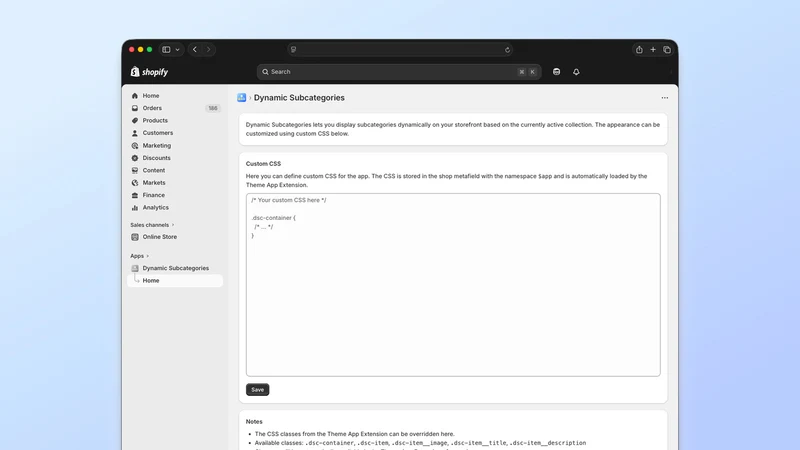Open the three-dots more actions menu
800x450 pixels.
pos(665,97)
